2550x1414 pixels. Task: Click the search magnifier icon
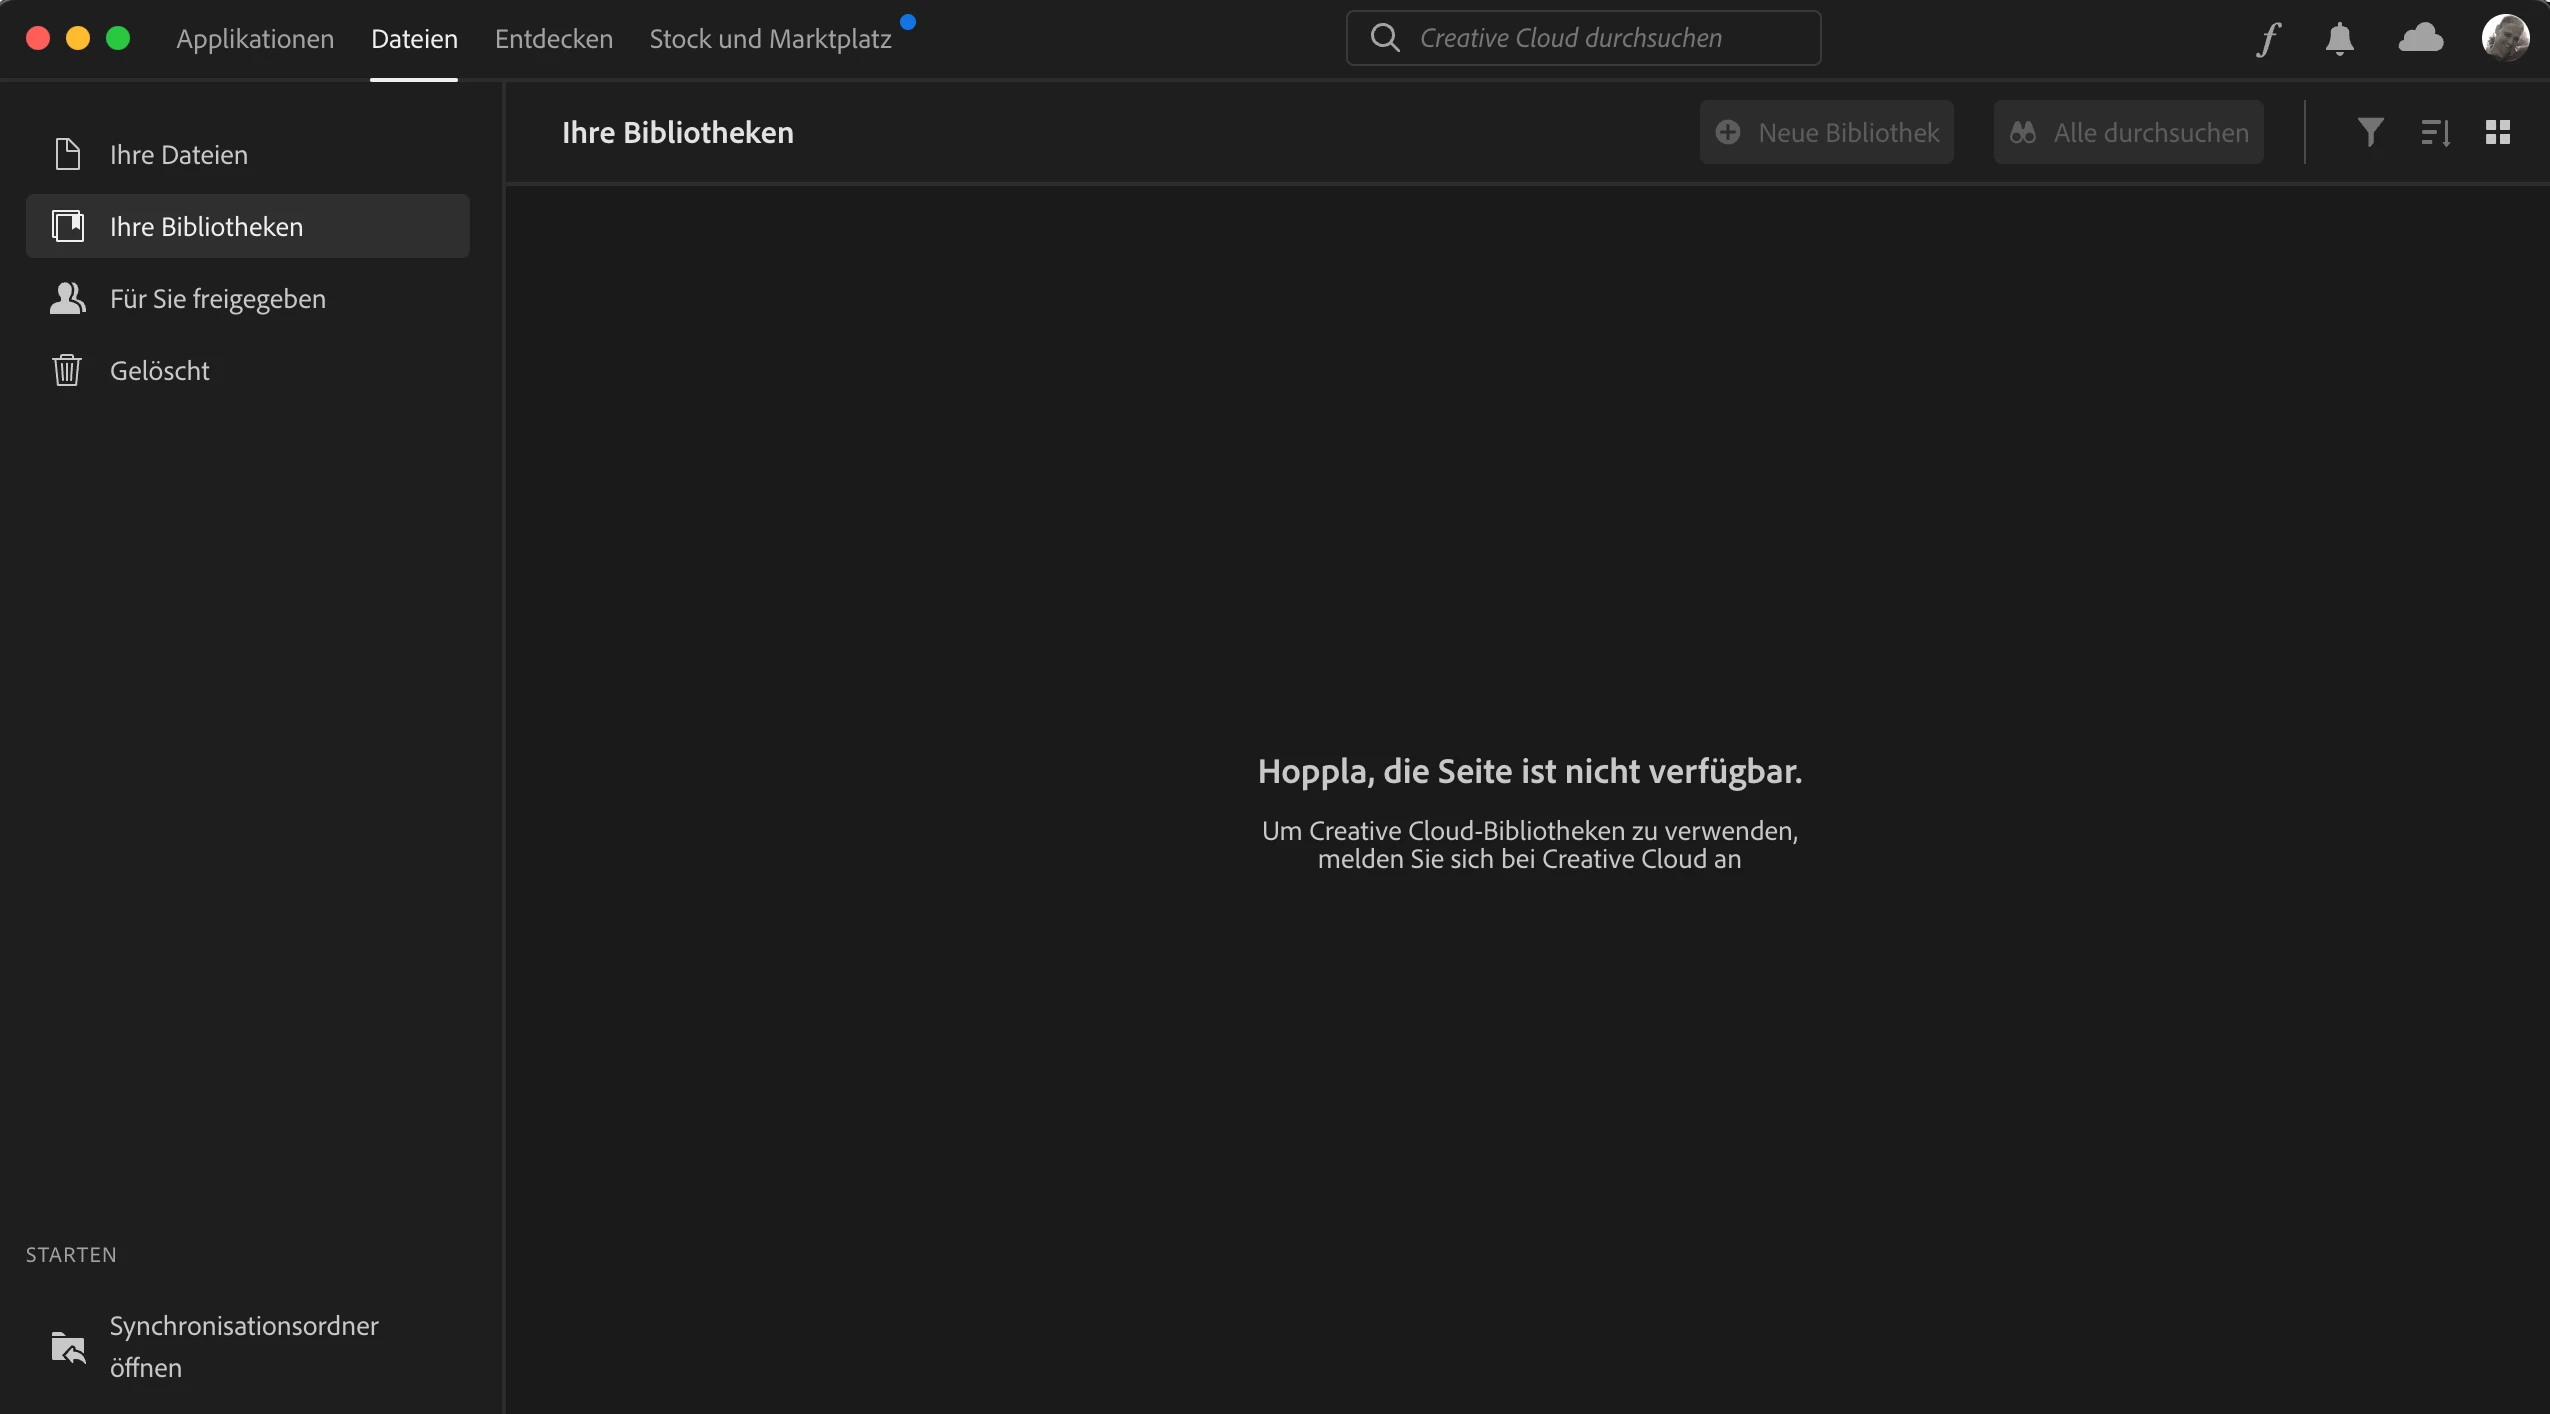[1385, 38]
